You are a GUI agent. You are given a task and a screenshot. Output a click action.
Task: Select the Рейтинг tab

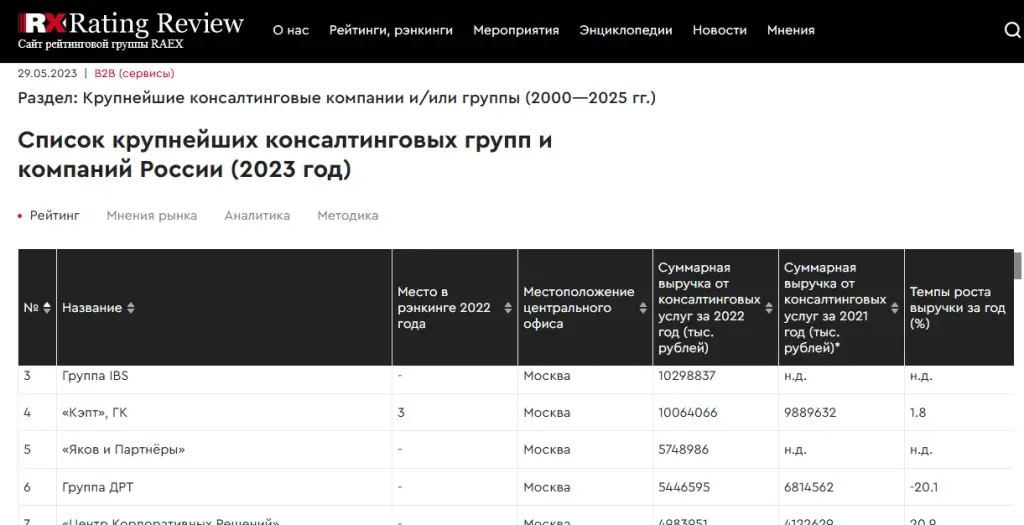point(55,215)
